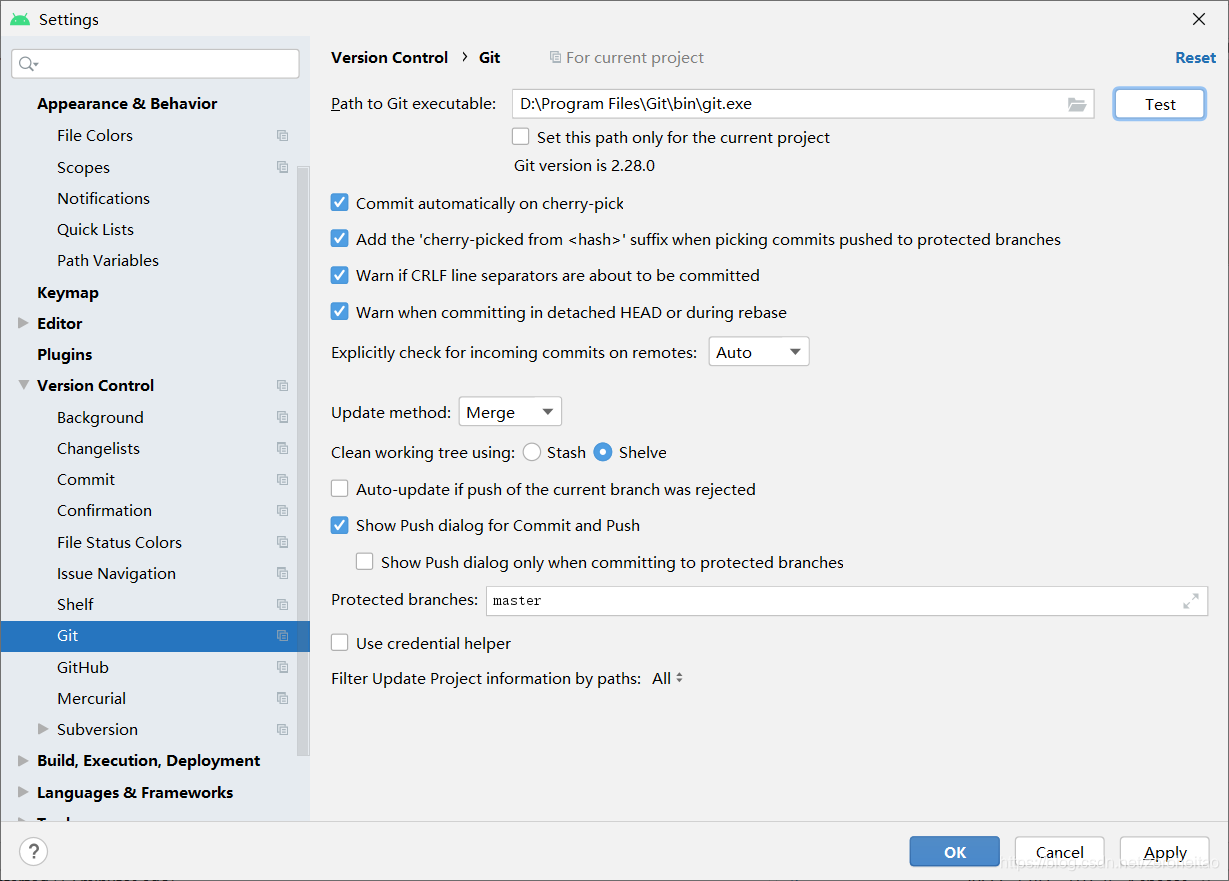Screen dimensions: 1229x881
Task: Disable 'Commit automatically on cherry-pick'
Action: tap(339, 202)
